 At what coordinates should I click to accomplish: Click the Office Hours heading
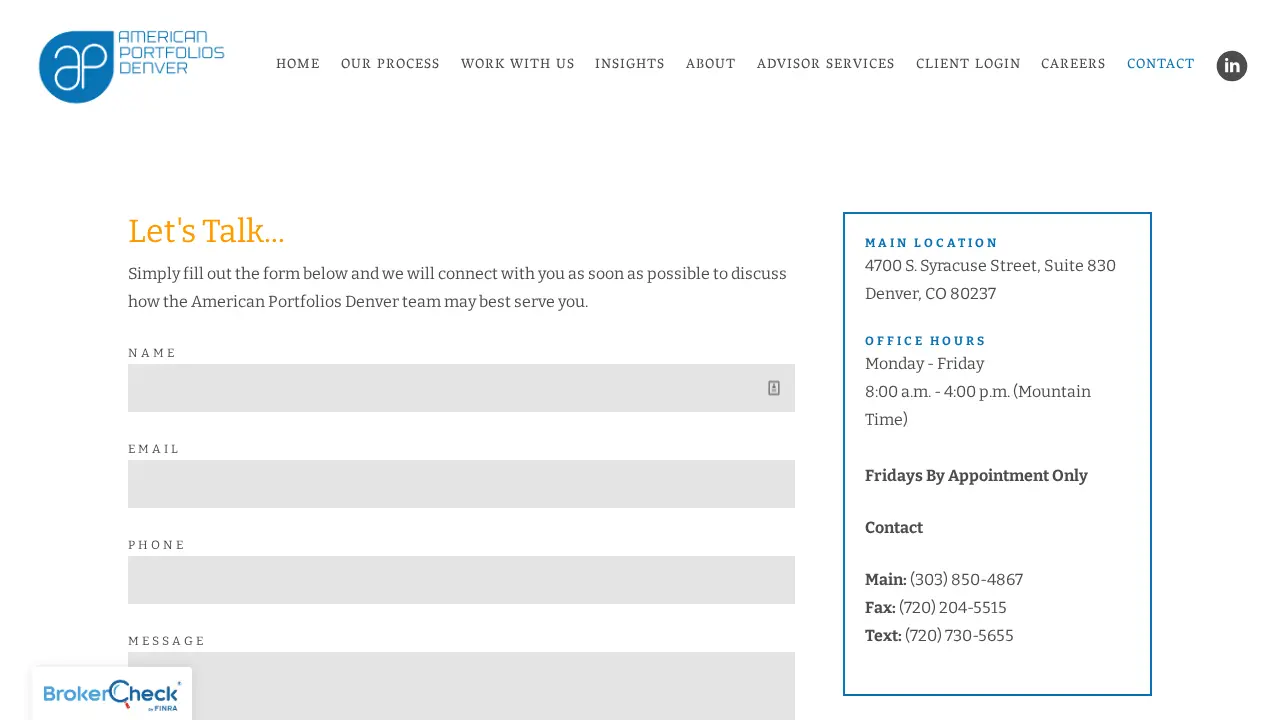pyautogui.click(x=926, y=341)
